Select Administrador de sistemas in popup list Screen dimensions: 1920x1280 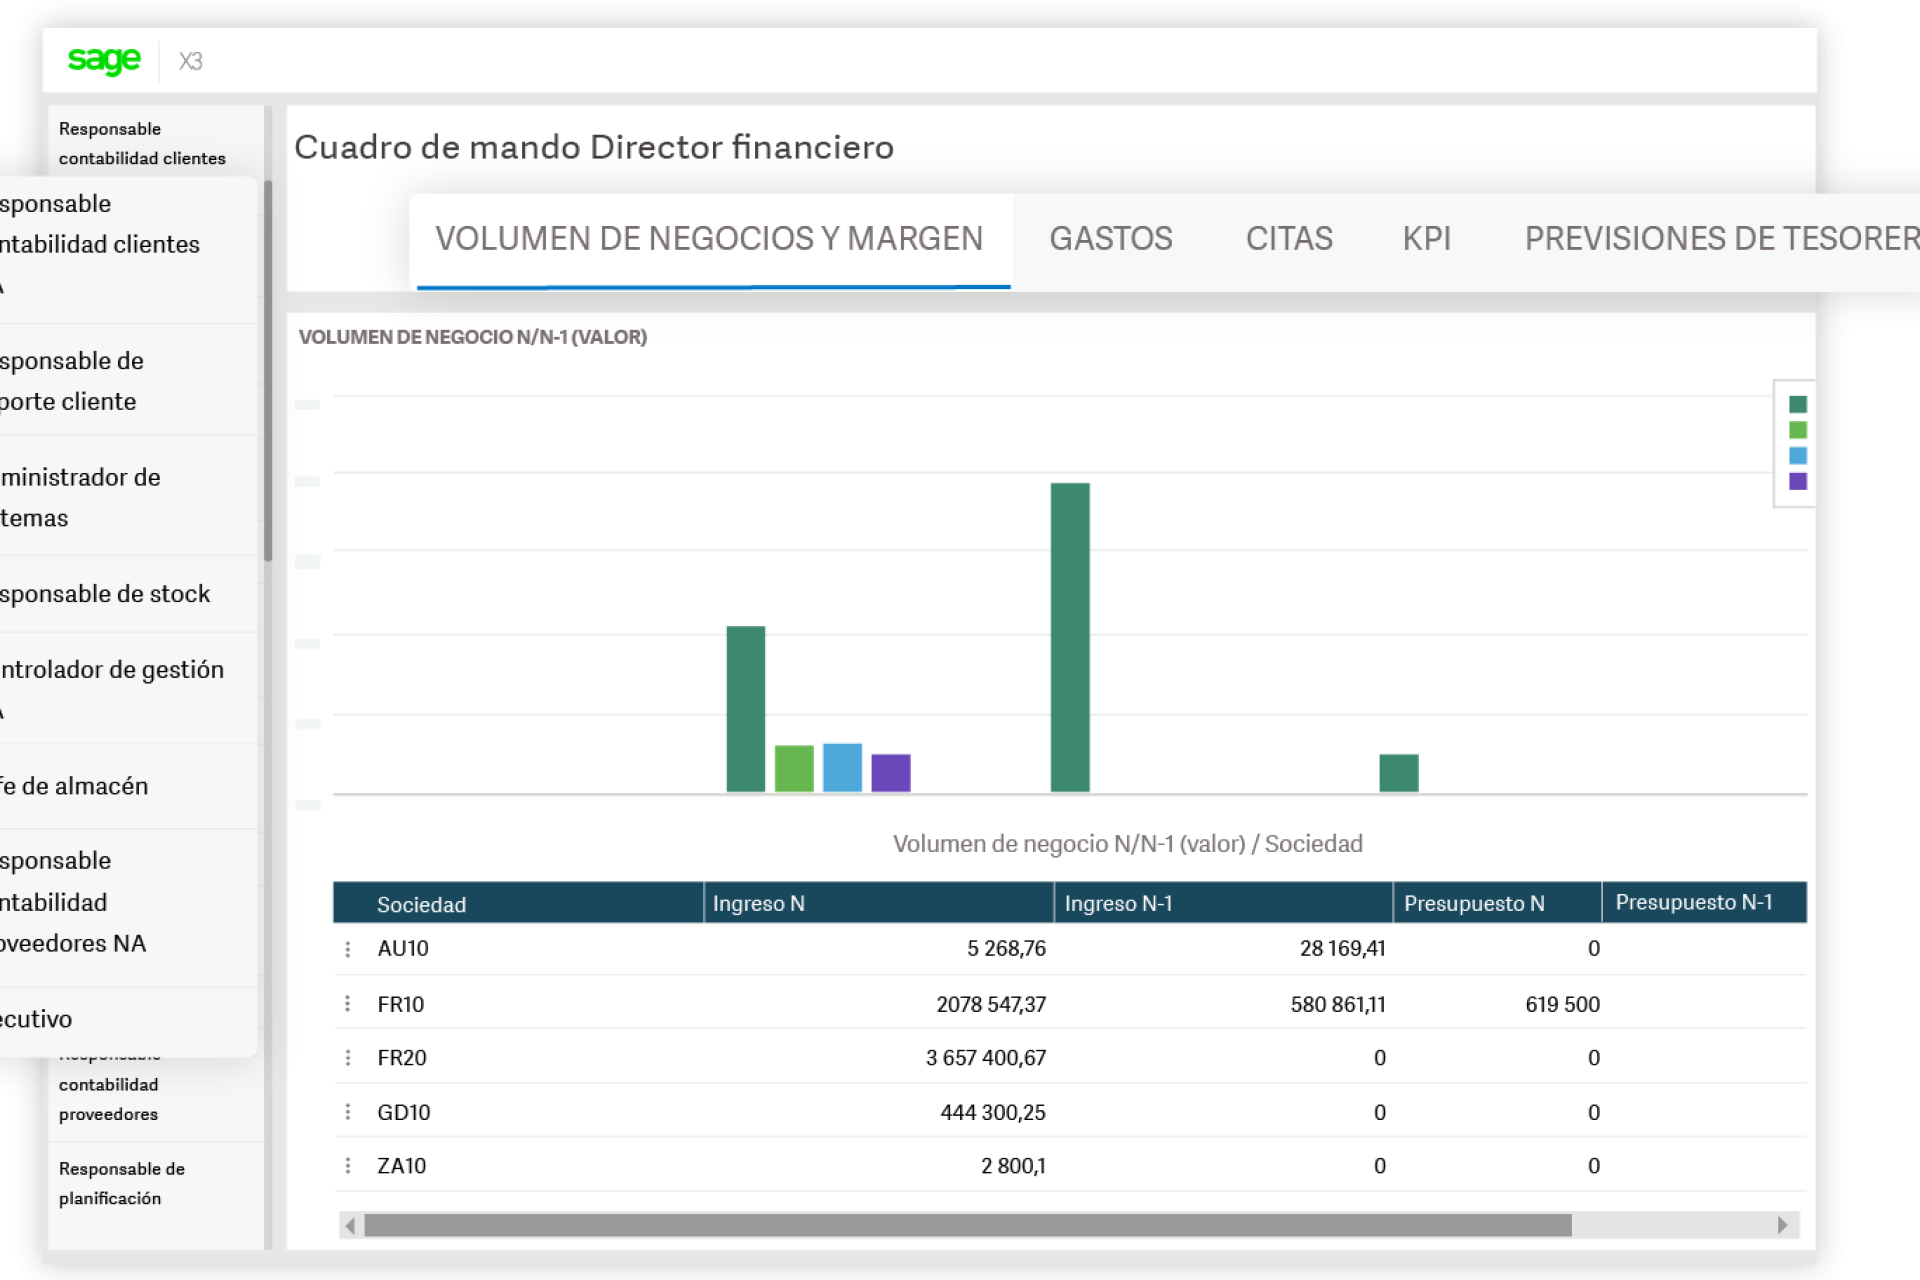(x=129, y=497)
